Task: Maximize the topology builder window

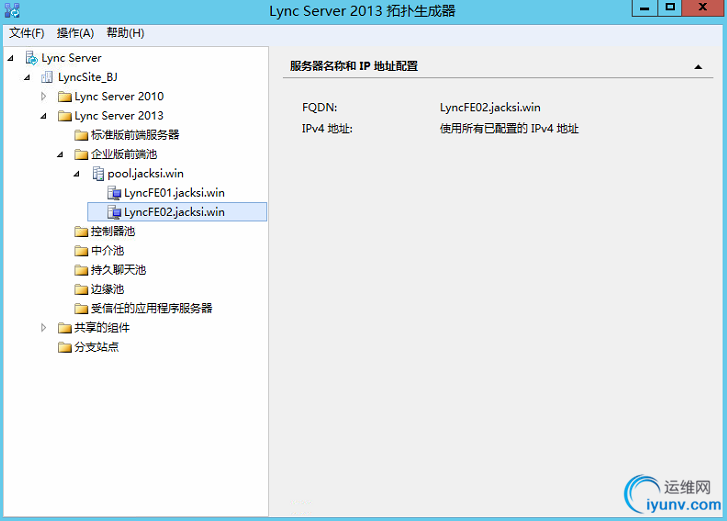Action: coord(670,8)
